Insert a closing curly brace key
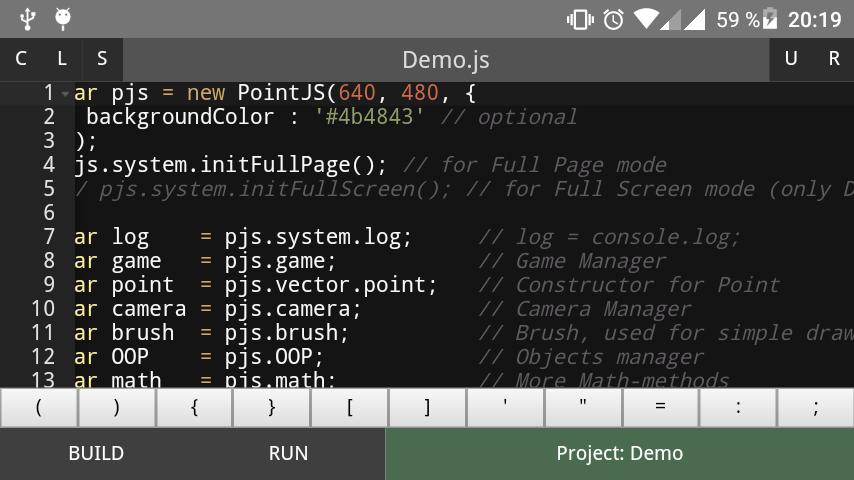The height and width of the screenshot is (480, 854). (x=271, y=408)
